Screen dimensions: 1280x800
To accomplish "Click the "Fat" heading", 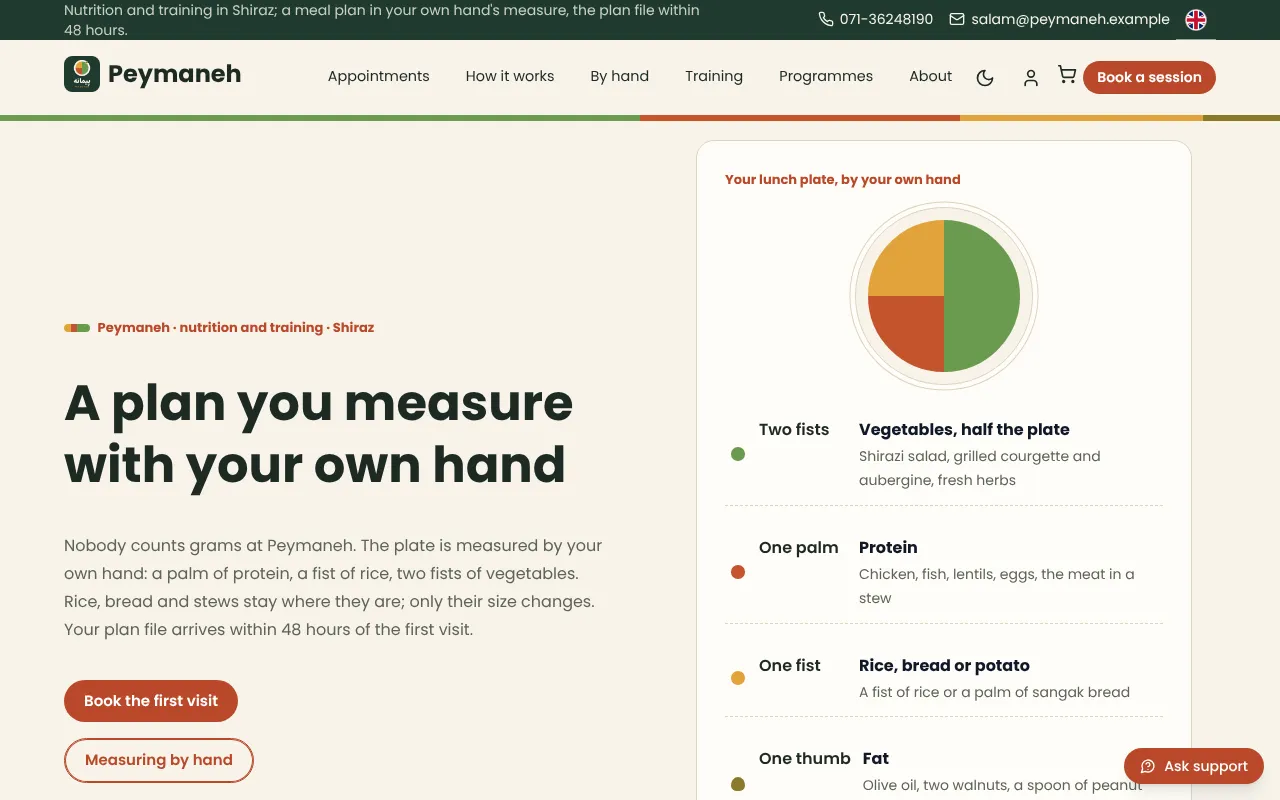I will [x=876, y=758].
